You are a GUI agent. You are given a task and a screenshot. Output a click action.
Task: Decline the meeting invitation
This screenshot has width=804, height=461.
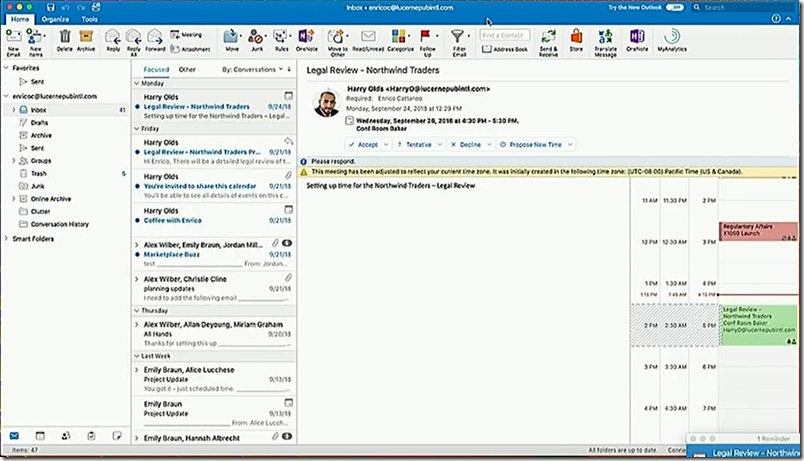(466, 145)
